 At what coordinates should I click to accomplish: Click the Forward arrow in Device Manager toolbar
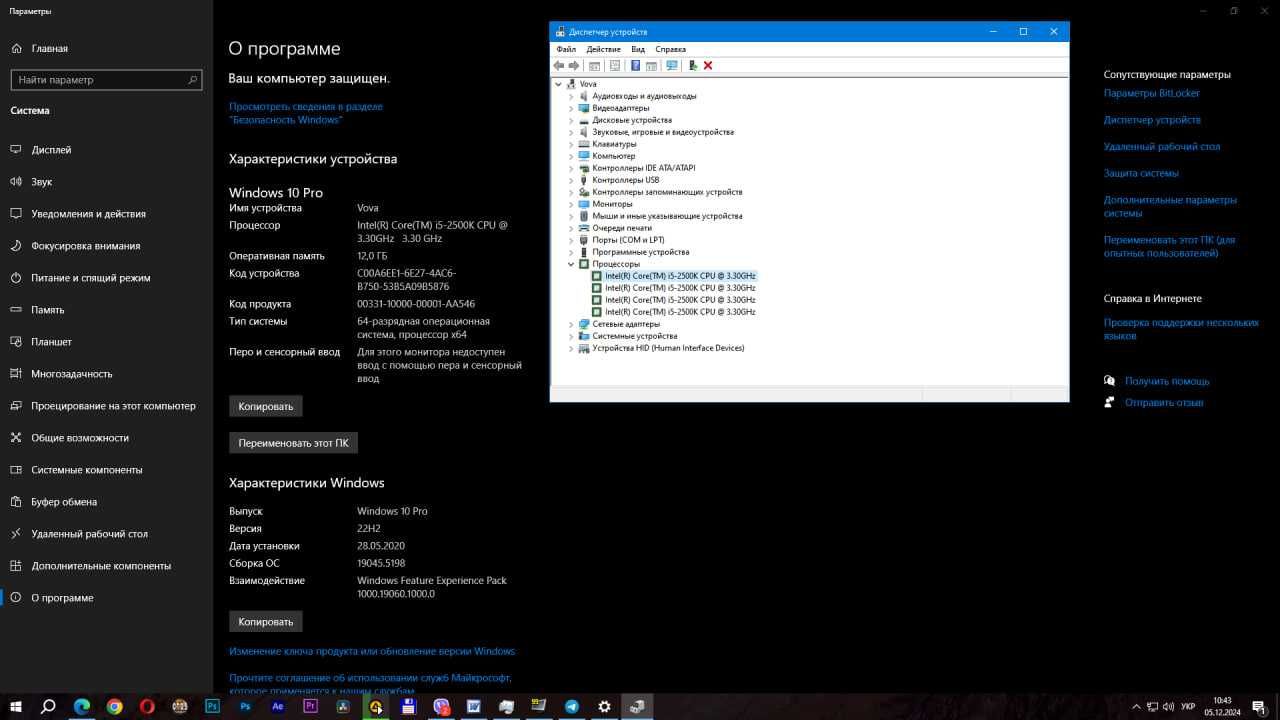574,65
